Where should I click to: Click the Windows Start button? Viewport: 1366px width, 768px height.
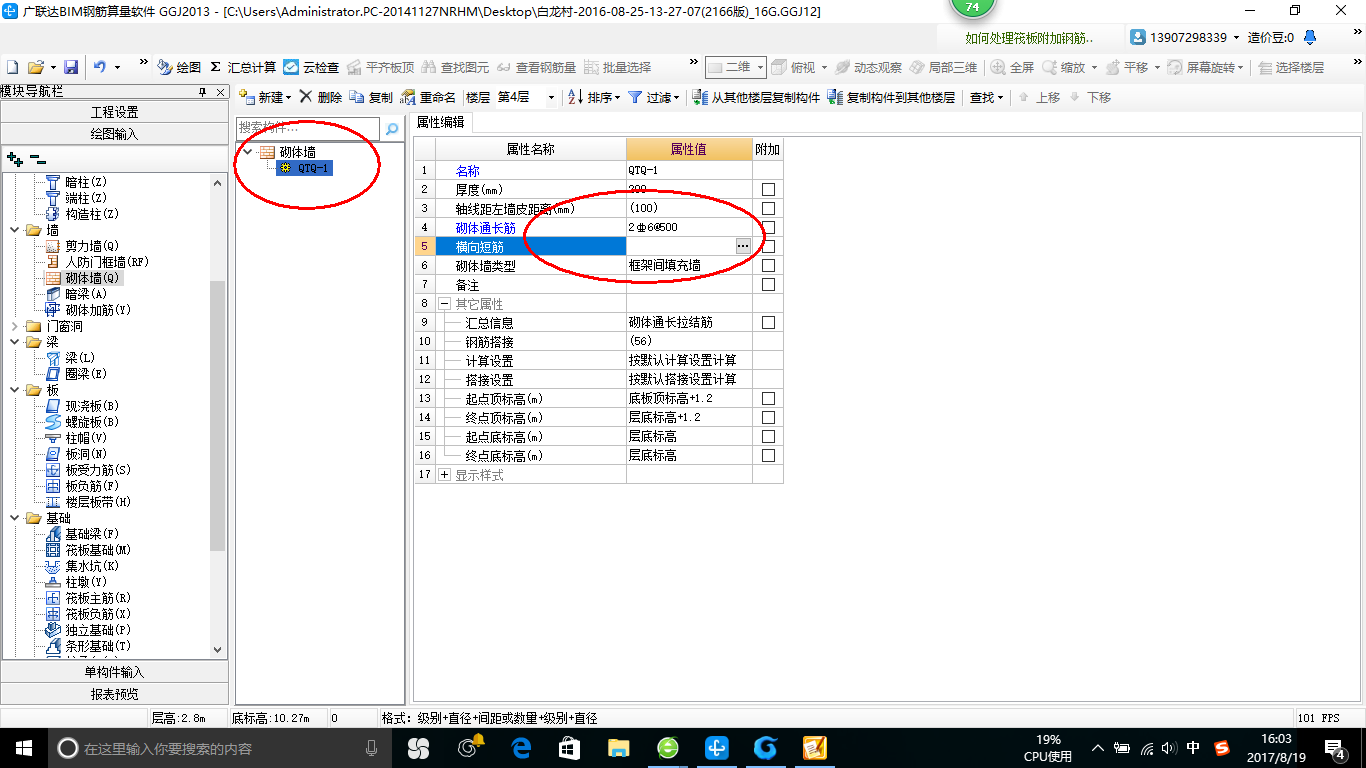pos(22,747)
